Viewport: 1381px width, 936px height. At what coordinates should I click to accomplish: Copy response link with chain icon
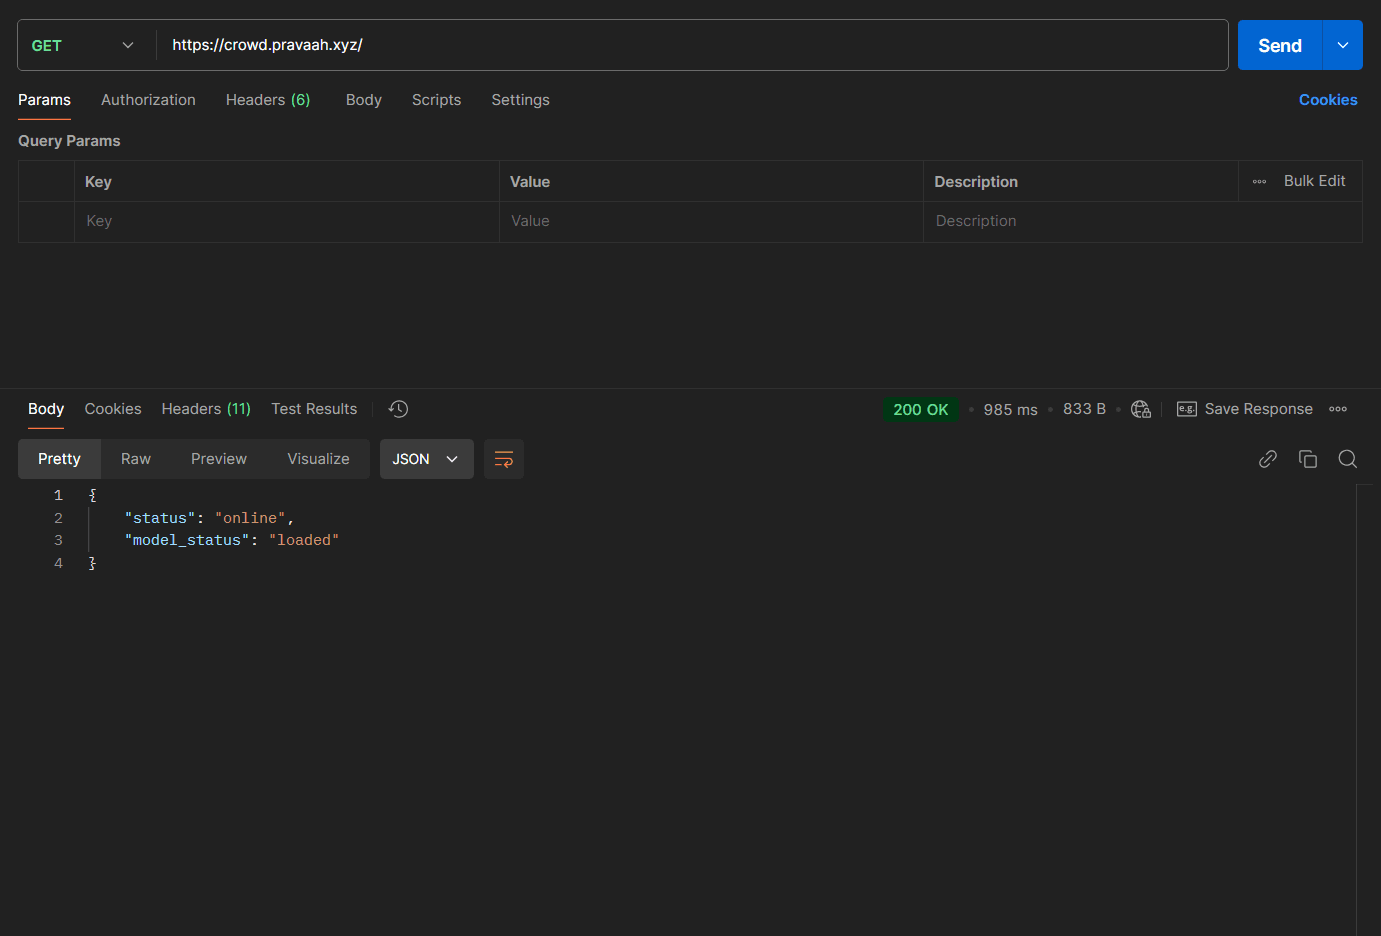point(1267,459)
